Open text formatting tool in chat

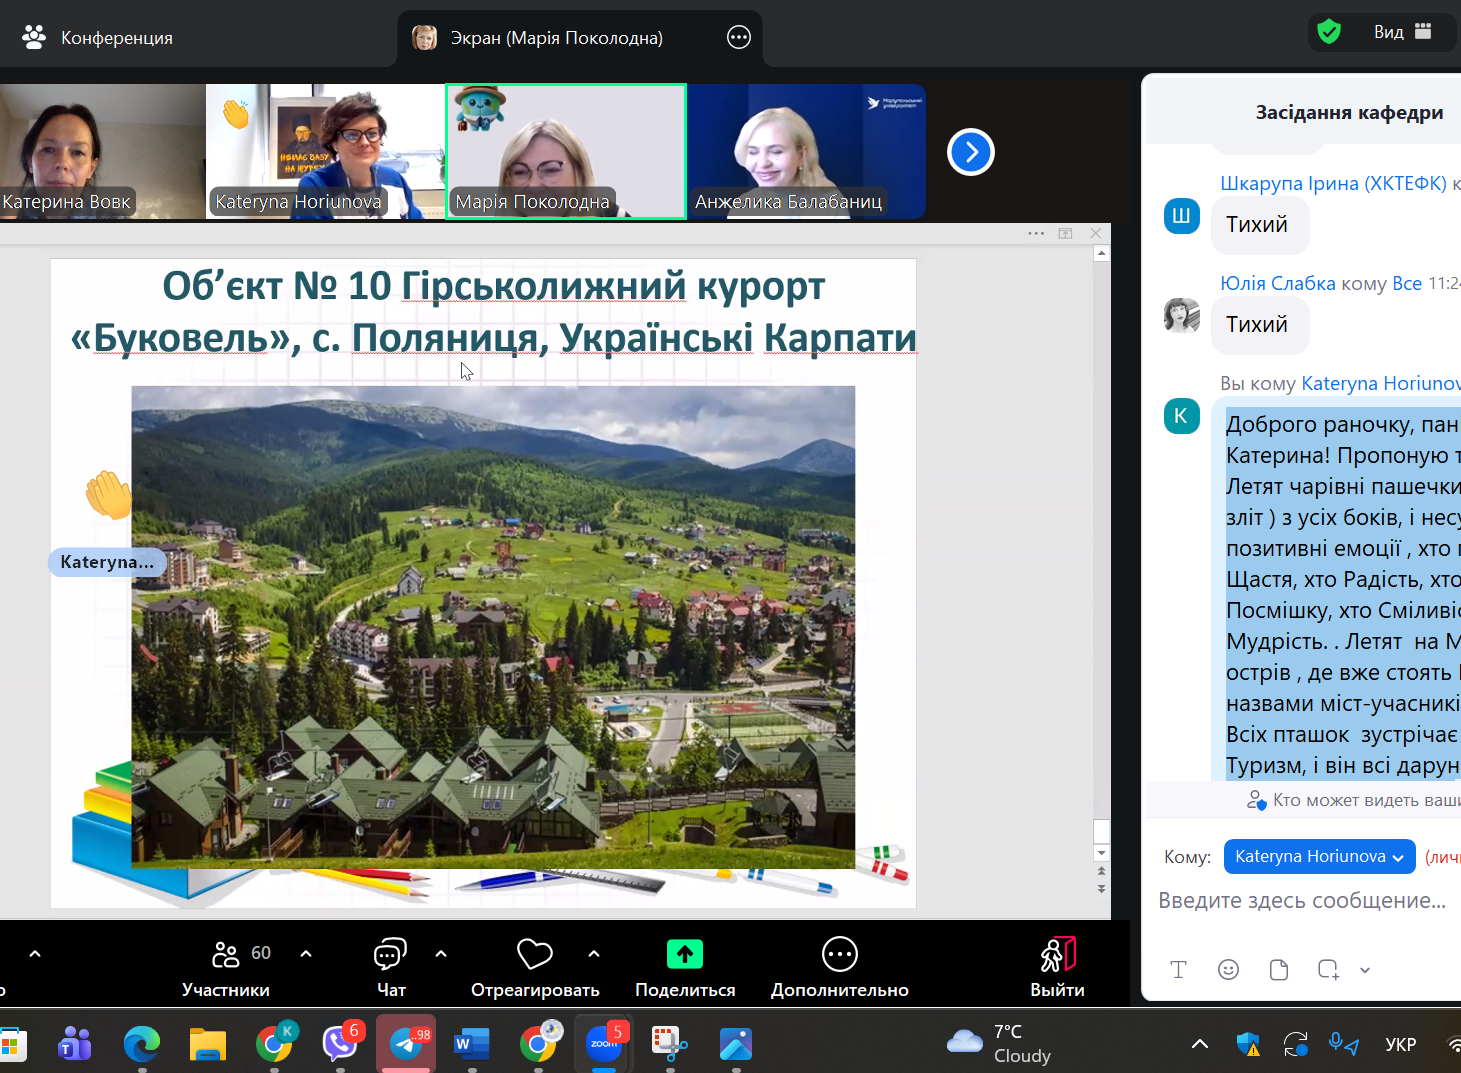pos(1178,969)
